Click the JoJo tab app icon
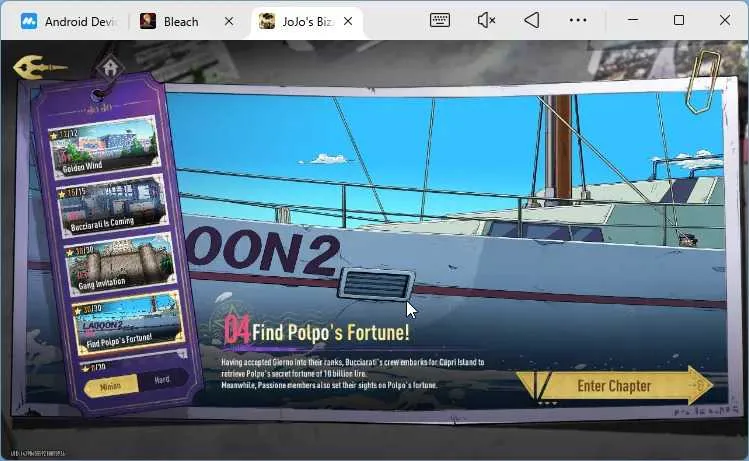The width and height of the screenshot is (749, 461). pos(267,21)
